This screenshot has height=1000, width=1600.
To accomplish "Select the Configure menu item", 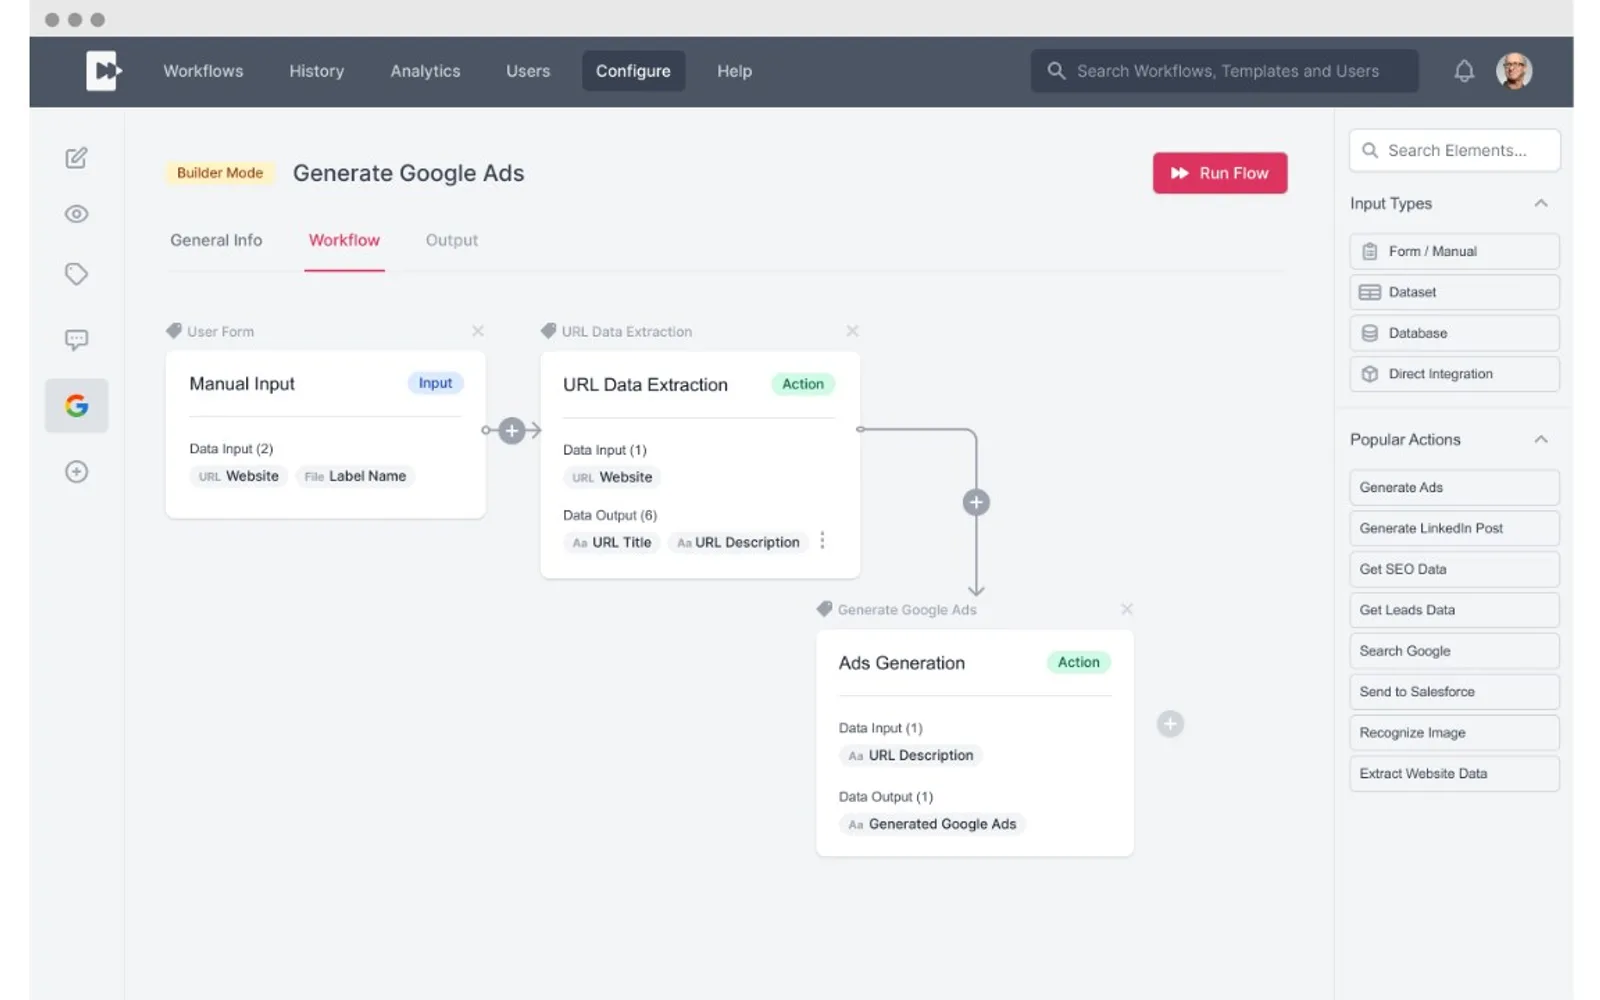I will [633, 71].
